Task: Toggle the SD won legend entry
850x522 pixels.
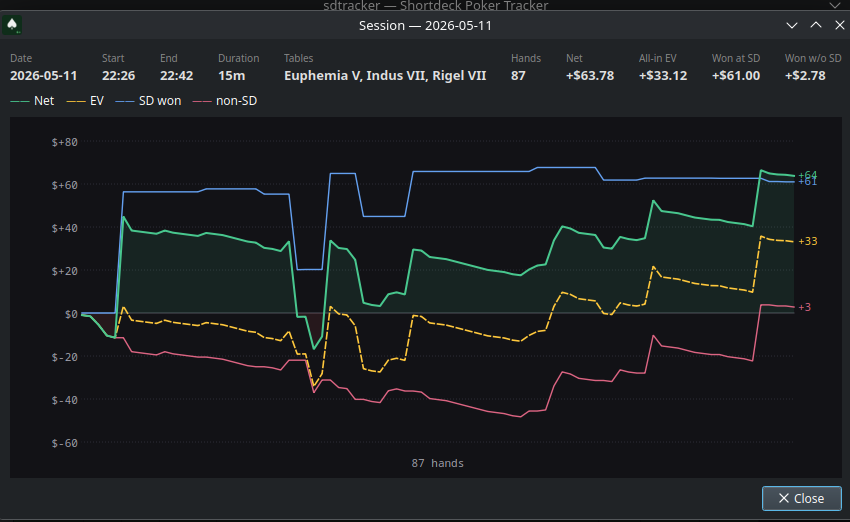Action: 149,101
